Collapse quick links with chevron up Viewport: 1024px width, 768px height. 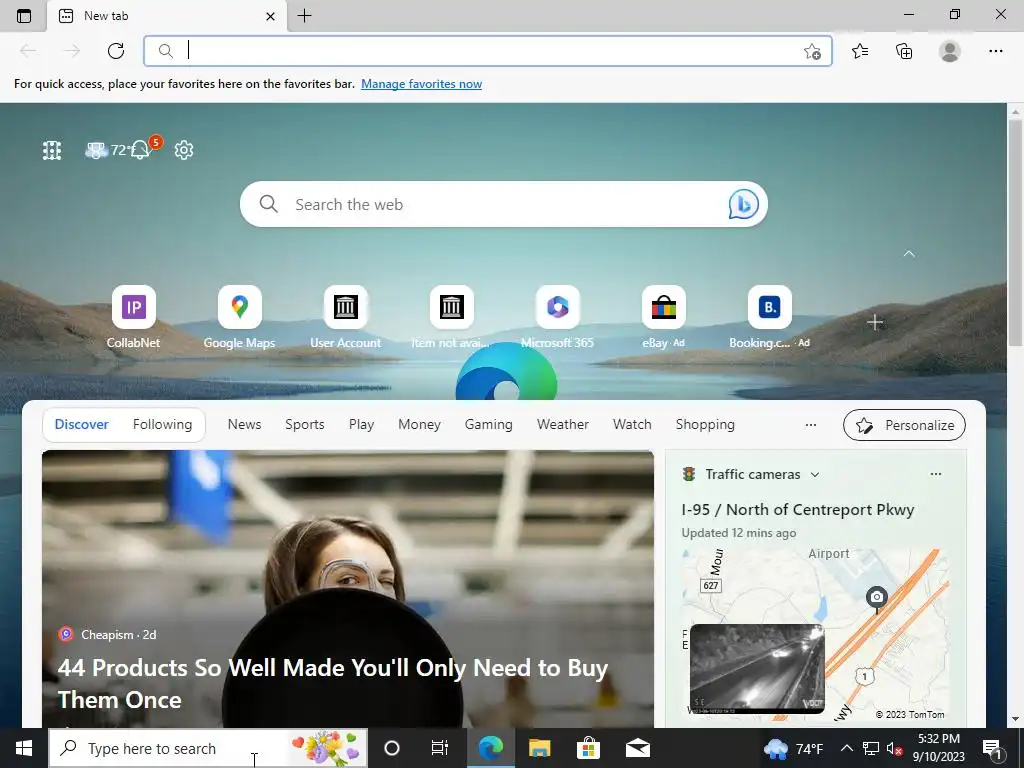(x=909, y=253)
